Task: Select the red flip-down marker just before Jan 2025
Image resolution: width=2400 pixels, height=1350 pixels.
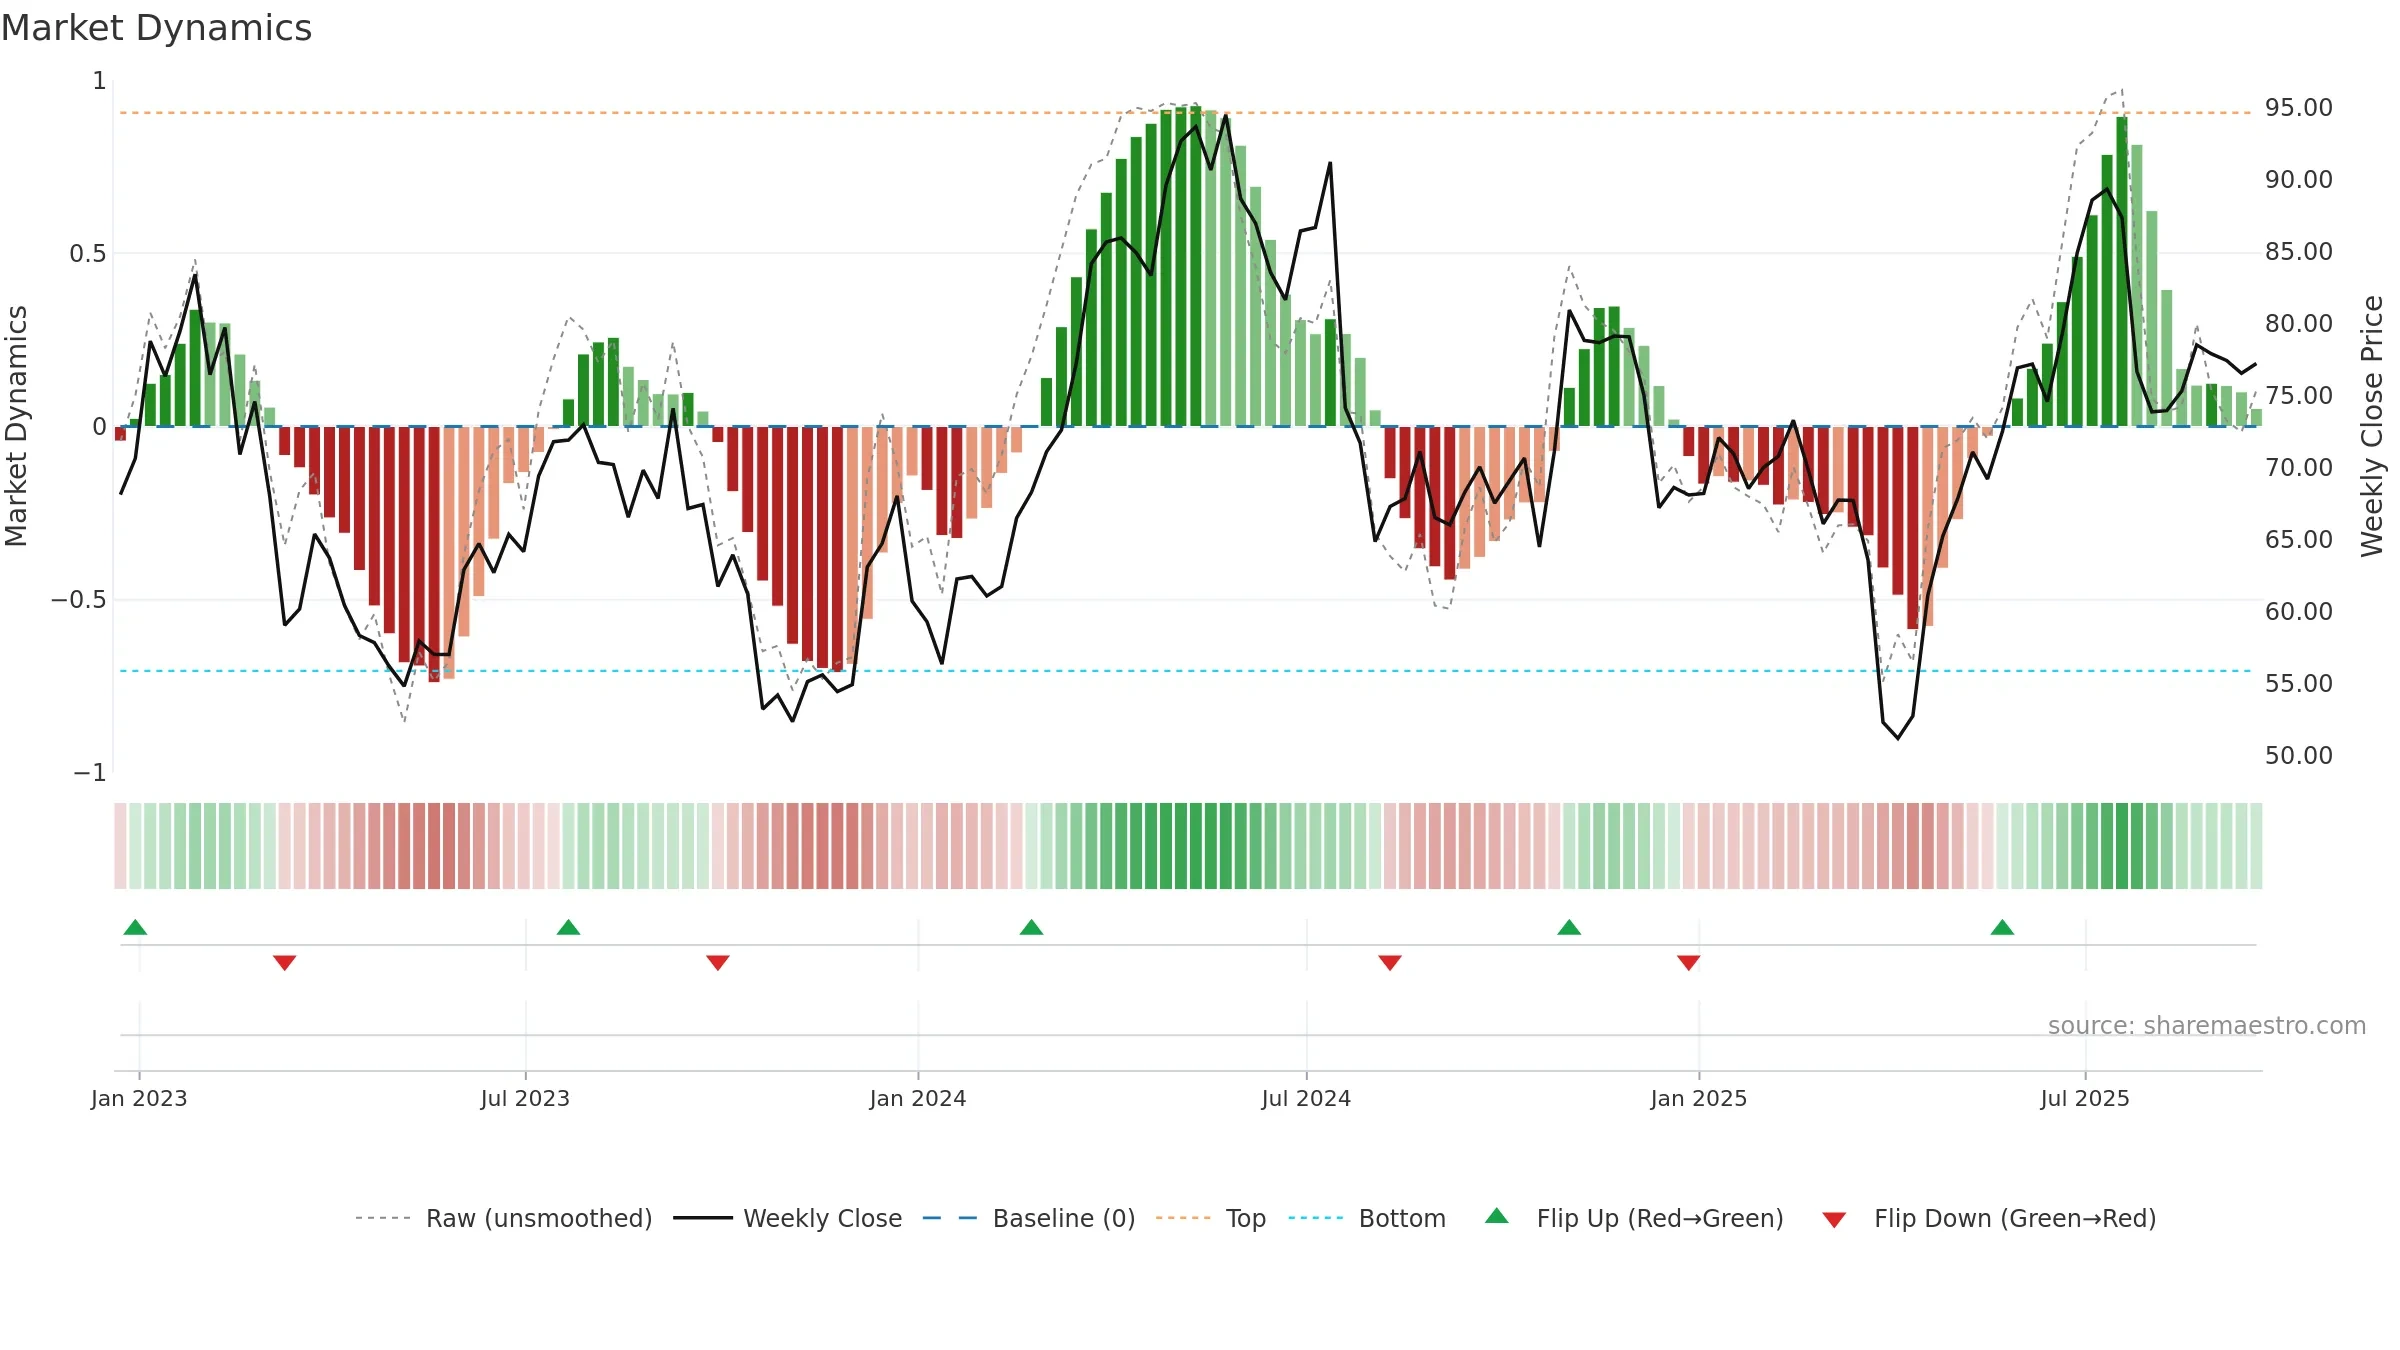Action: [x=1689, y=963]
